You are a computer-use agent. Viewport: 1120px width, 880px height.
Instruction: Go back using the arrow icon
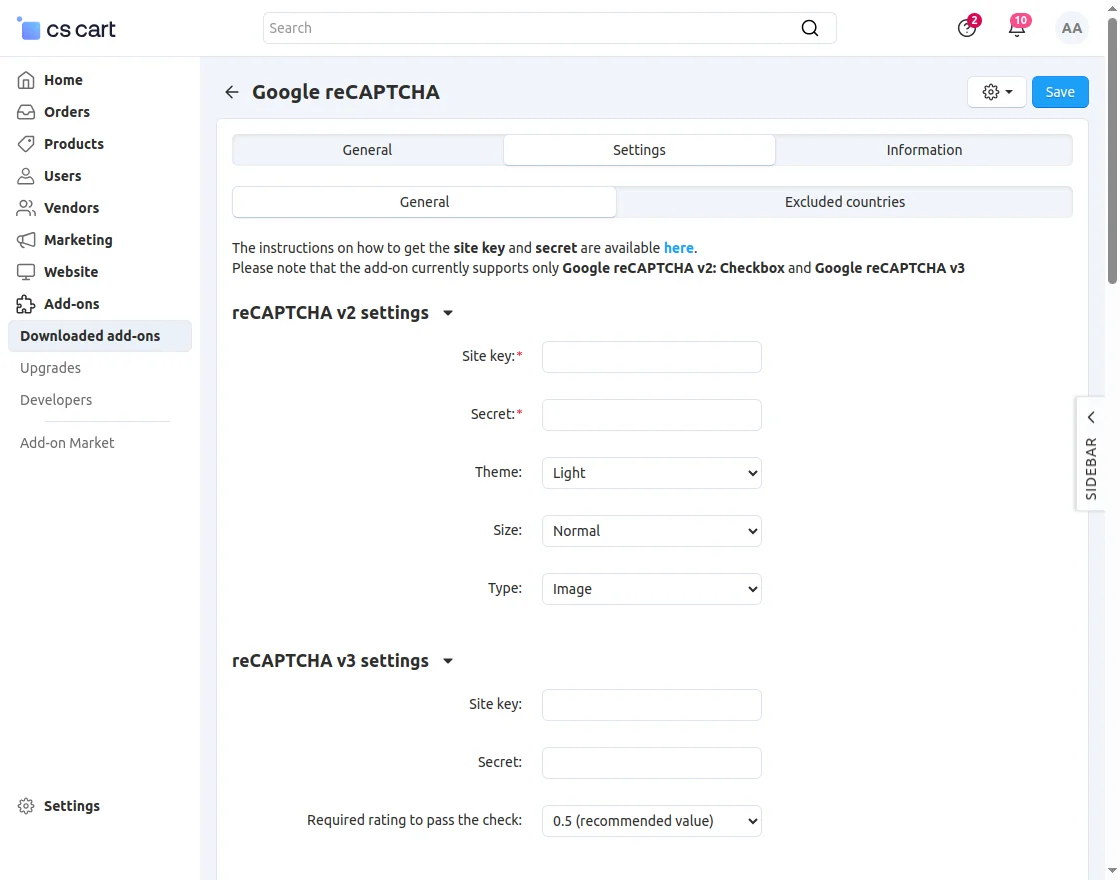point(232,92)
